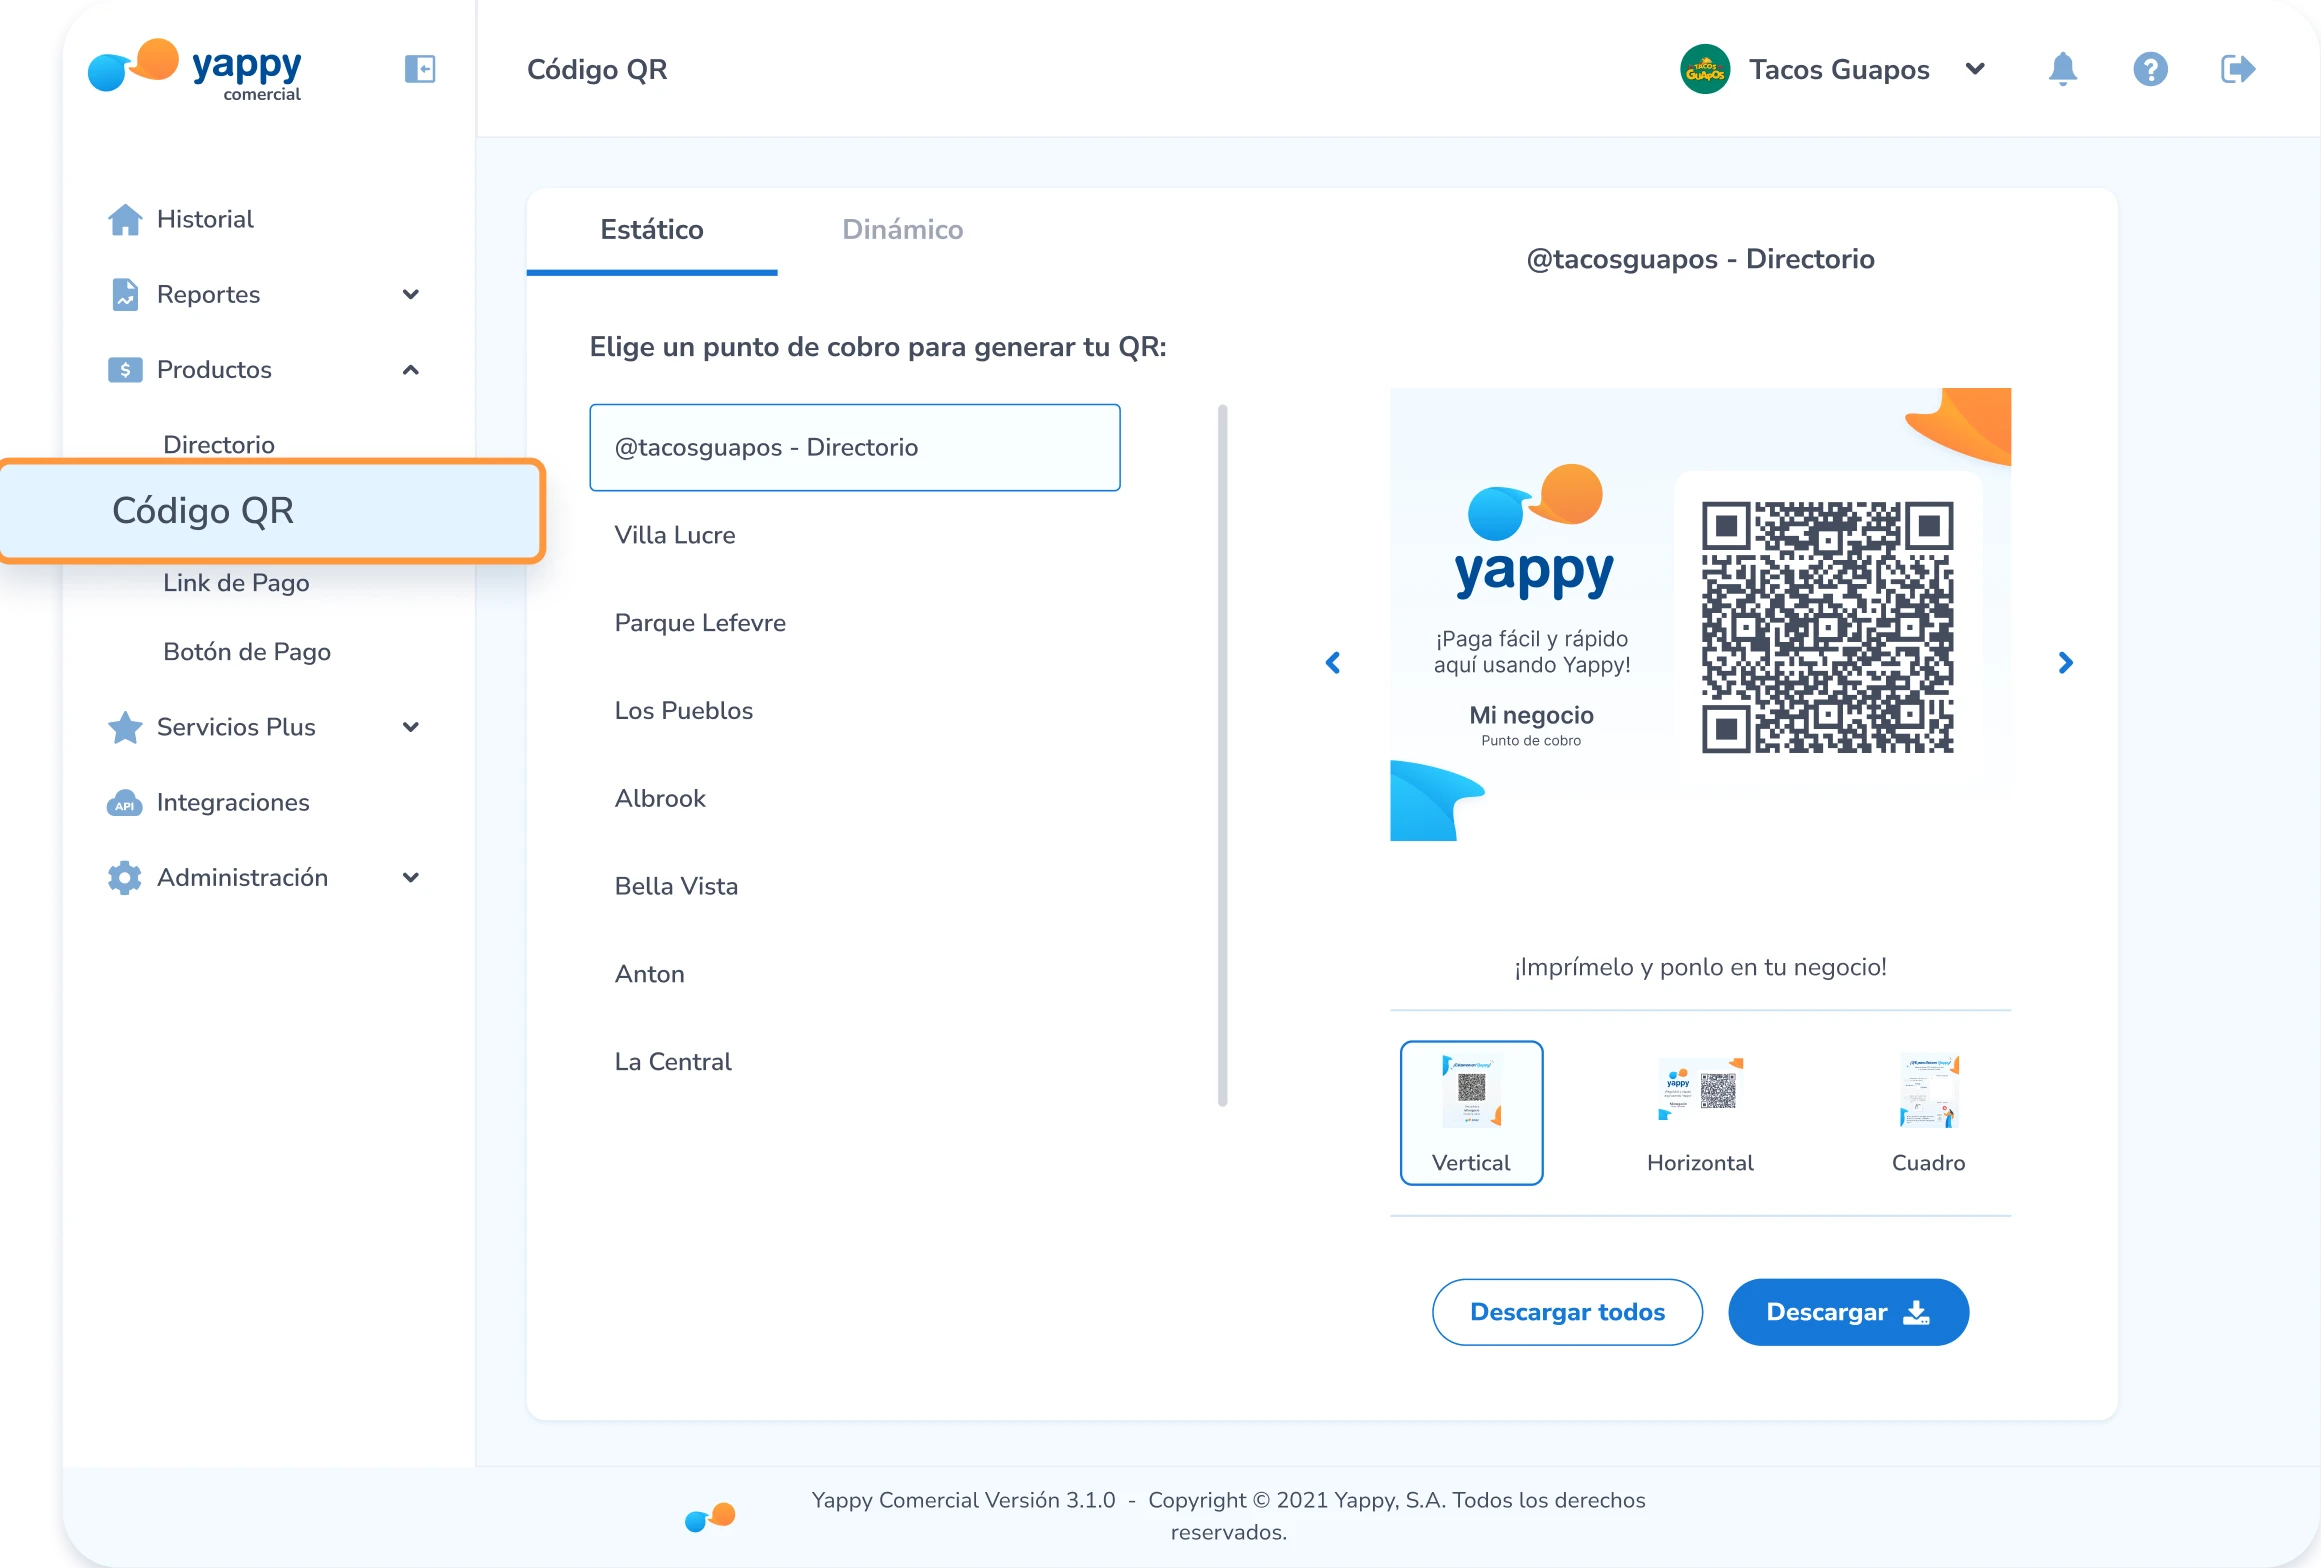Image resolution: width=2321 pixels, height=1568 pixels.
Task: Open the Tacos Guapos account dropdown
Action: (1974, 69)
